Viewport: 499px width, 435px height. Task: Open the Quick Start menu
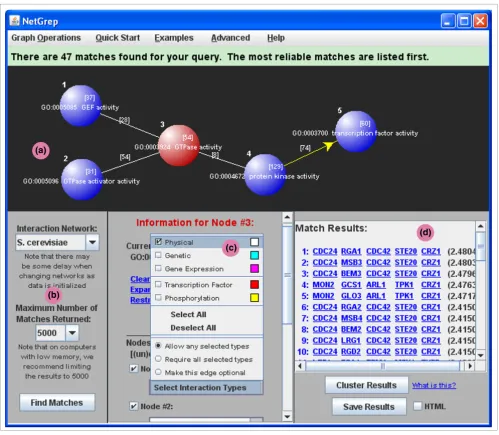(x=118, y=38)
